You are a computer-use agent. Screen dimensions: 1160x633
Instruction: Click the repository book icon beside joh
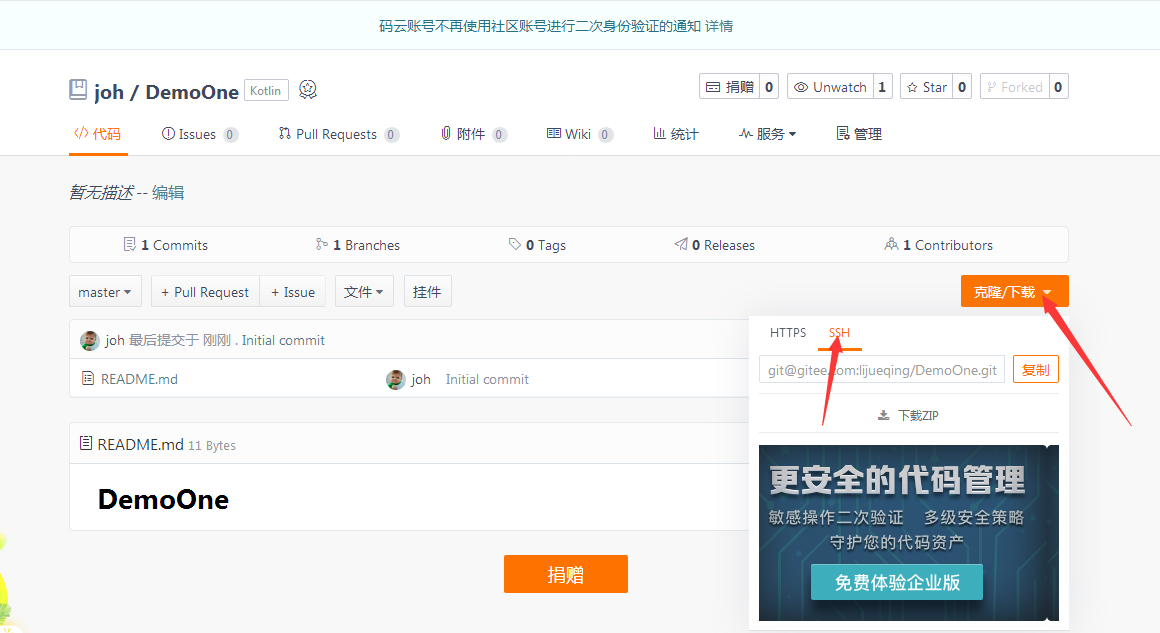(x=78, y=89)
